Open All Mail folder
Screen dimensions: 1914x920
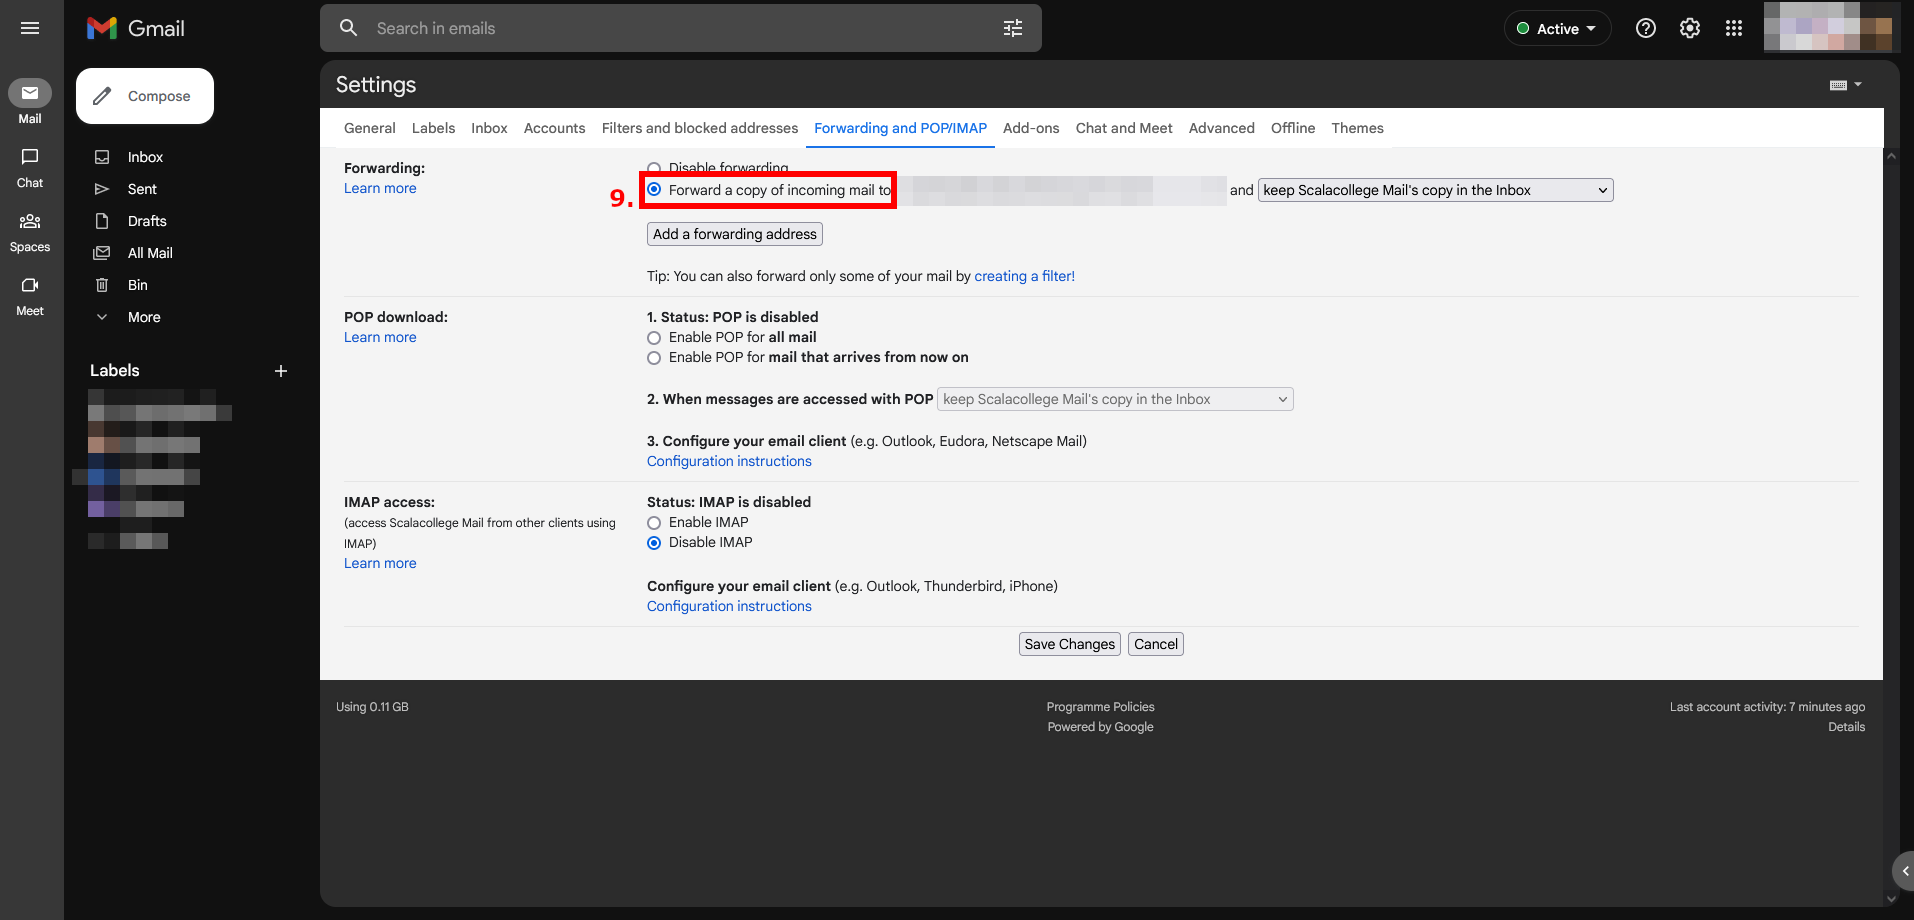pyautogui.click(x=150, y=253)
